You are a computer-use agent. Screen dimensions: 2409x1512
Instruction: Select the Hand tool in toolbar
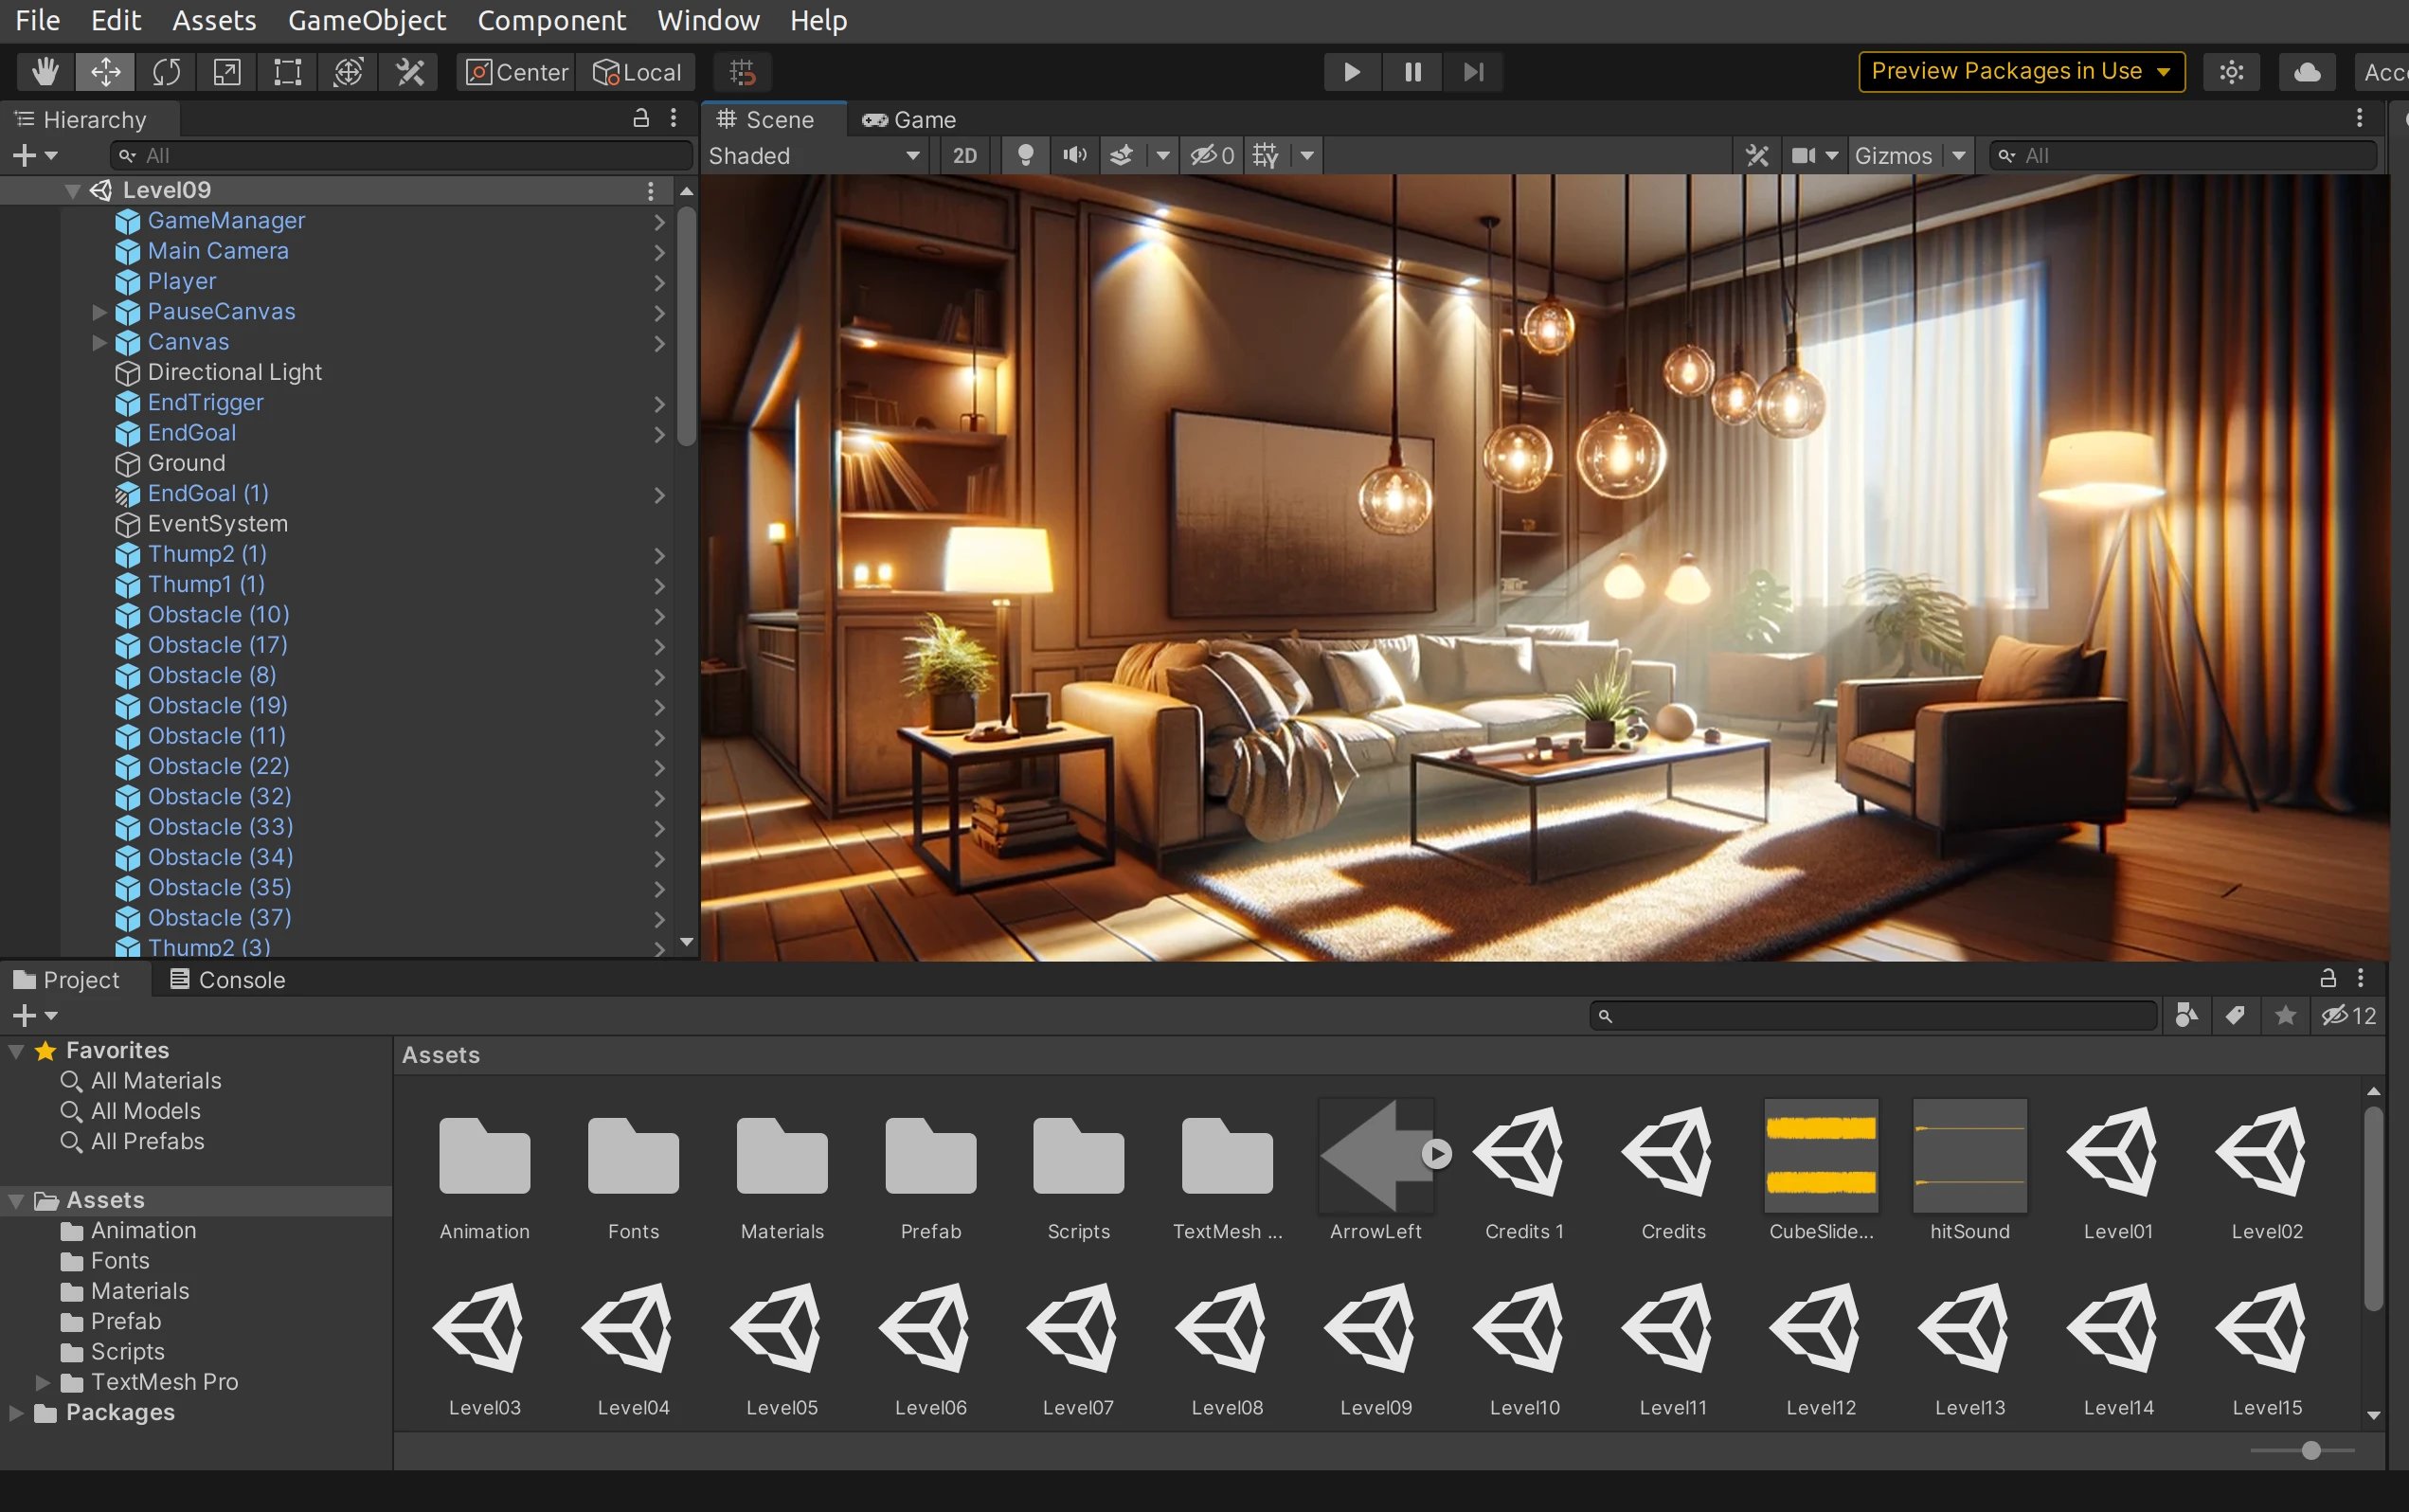coord(45,72)
